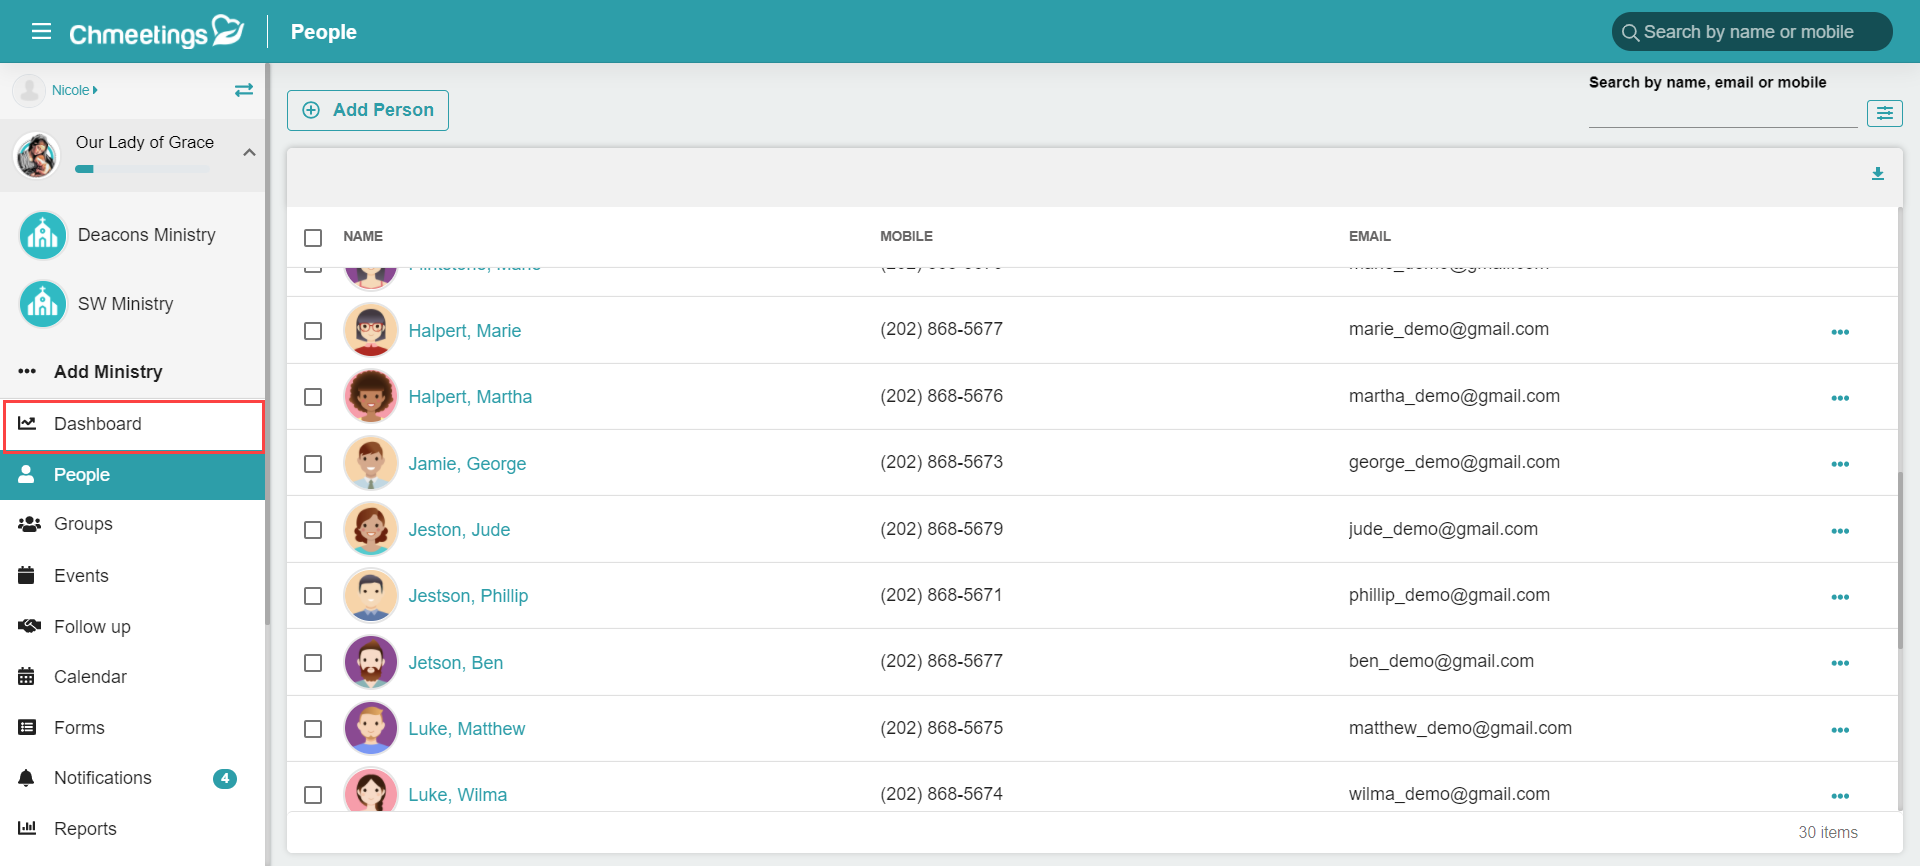Click the Chmeetings logo
Screen dimensions: 1920x866
click(157, 32)
